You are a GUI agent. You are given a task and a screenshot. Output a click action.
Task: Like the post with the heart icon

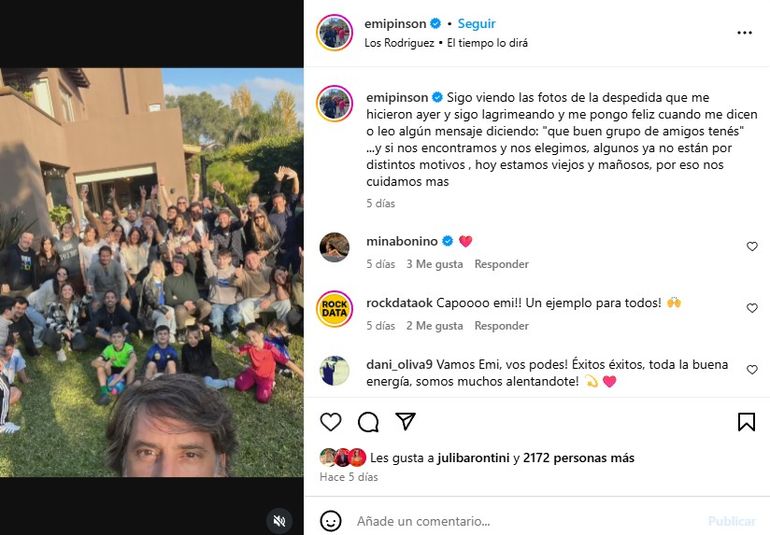(x=330, y=422)
